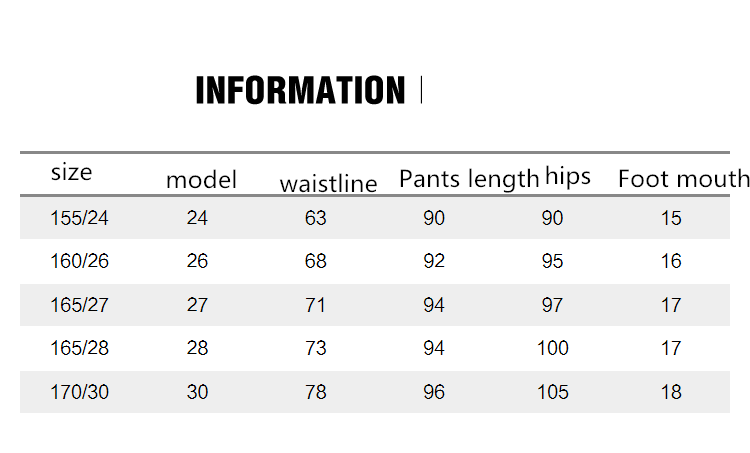
Task: Click the 165/28 size cell
Action: pyautogui.click(x=79, y=348)
